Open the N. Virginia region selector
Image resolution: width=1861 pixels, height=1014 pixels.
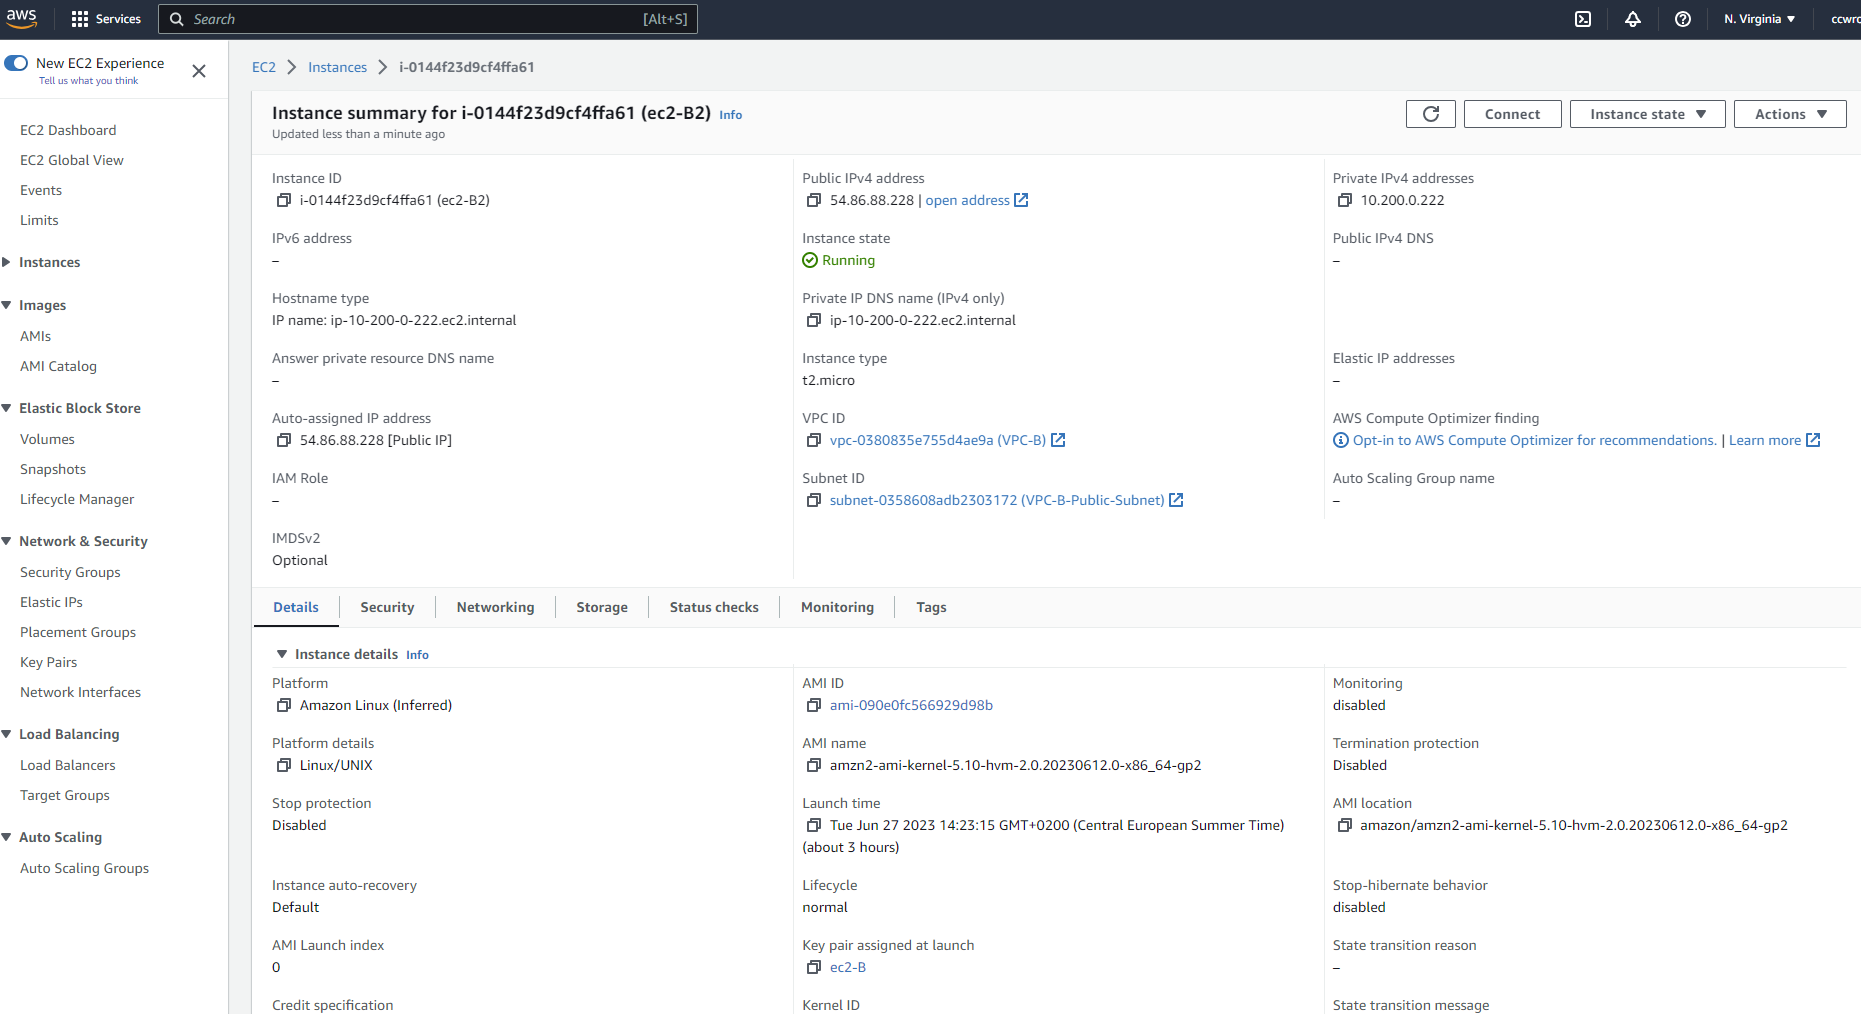tap(1759, 19)
